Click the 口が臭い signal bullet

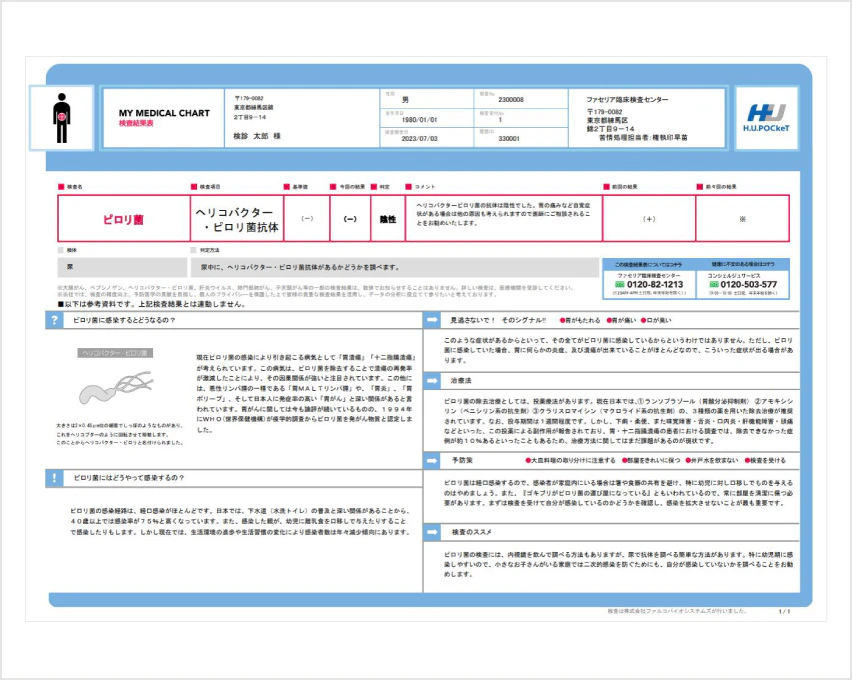tap(656, 321)
